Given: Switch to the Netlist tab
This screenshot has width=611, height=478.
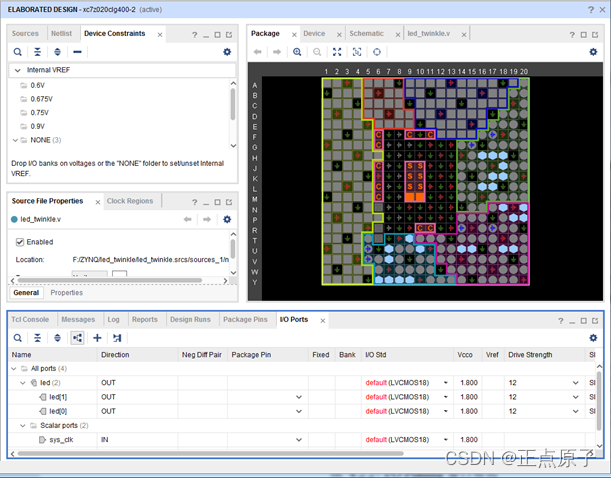Looking at the screenshot, I should coord(62,34).
